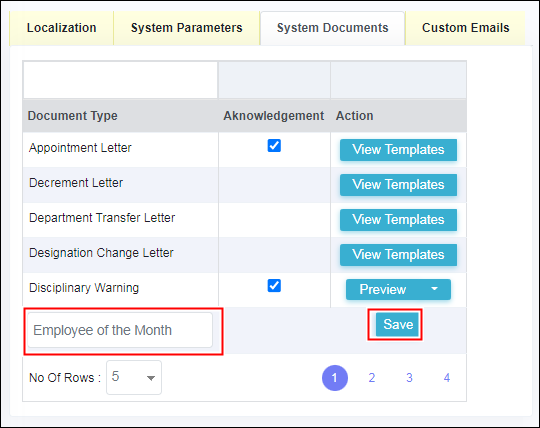This screenshot has height=428, width=540.
Task: Jump to page 3 in pagination
Action: [409, 378]
